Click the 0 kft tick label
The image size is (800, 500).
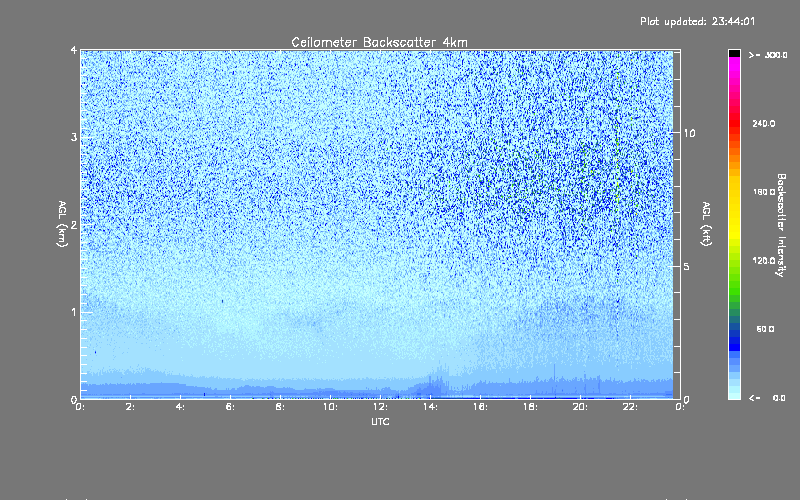pyautogui.click(x=687, y=399)
